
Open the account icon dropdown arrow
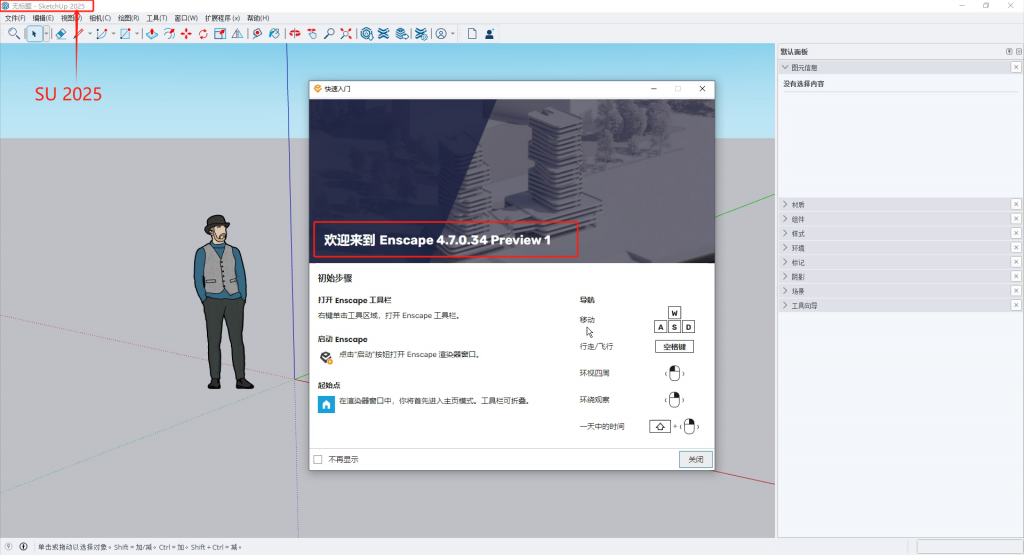(453, 33)
